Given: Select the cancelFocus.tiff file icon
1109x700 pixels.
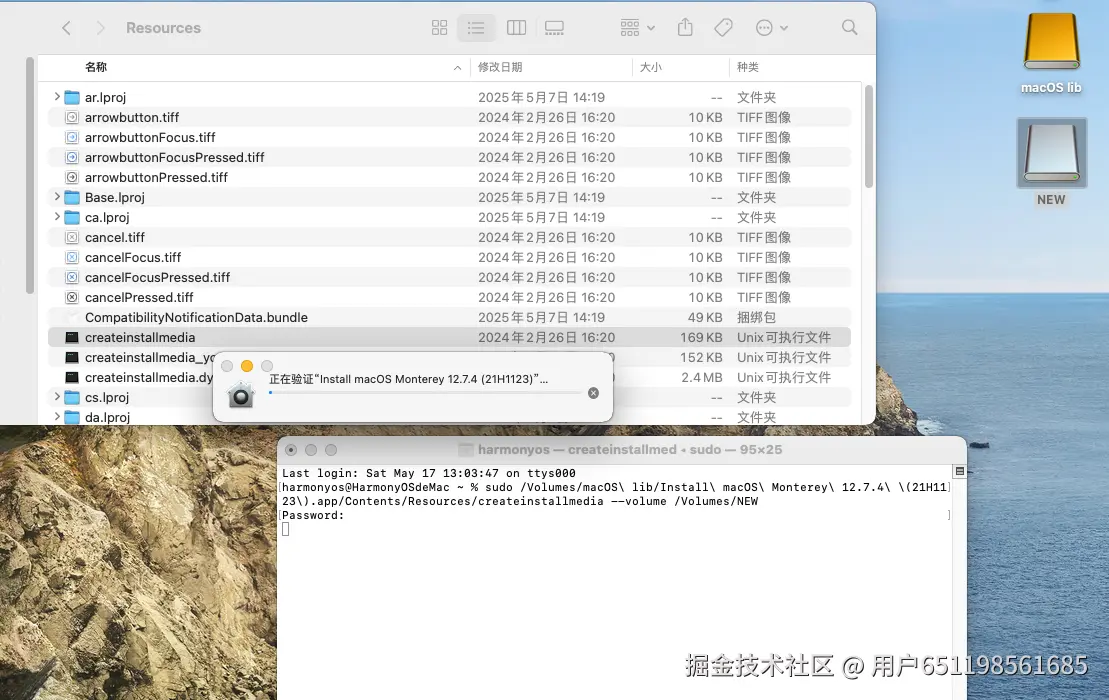Looking at the screenshot, I should (x=72, y=257).
